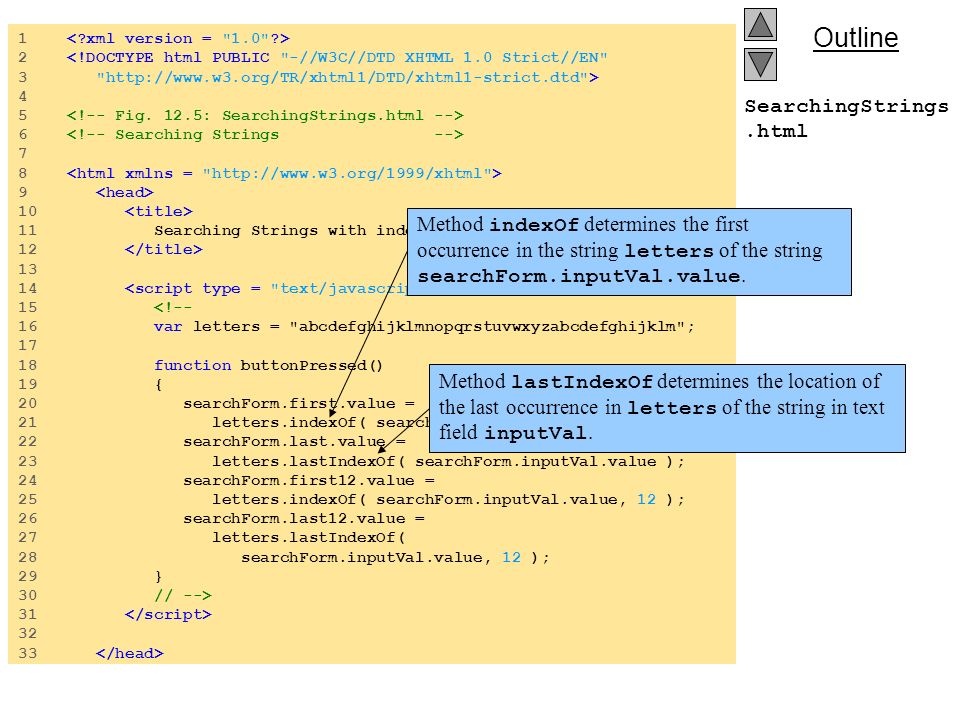
Task: Click 'searchForm.last12.value =' line
Action: coord(304,519)
